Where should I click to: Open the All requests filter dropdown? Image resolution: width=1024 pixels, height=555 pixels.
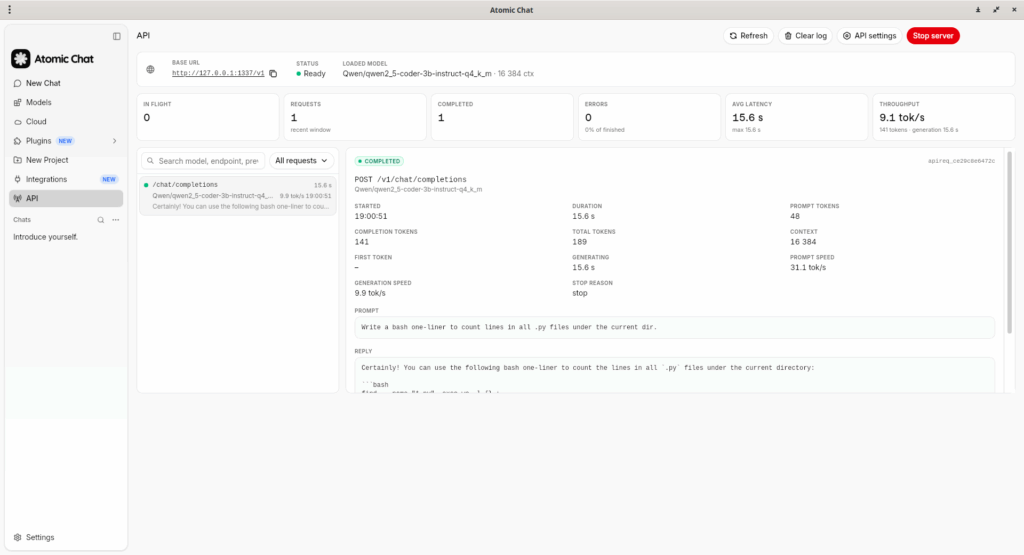point(301,161)
